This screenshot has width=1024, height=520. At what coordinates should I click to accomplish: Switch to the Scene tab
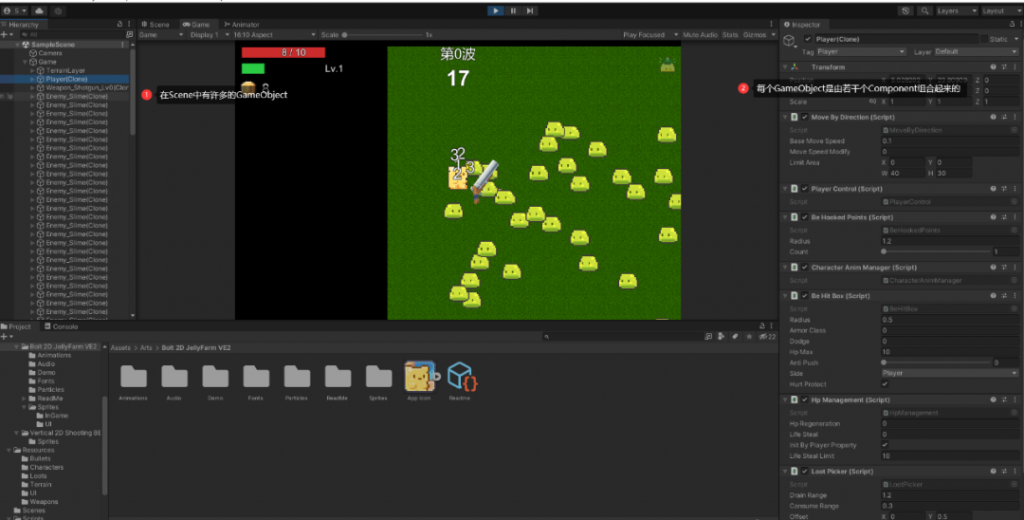coord(155,25)
